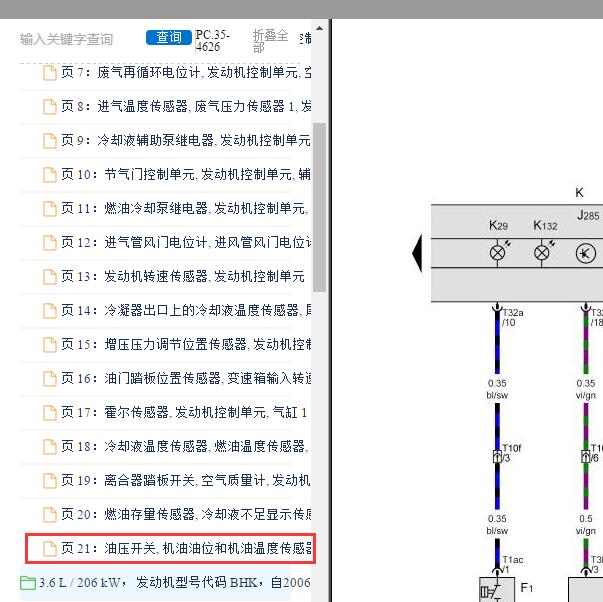The image size is (603, 602).
Task: Click the F1 oil pressure switch symbol
Action: [497, 590]
